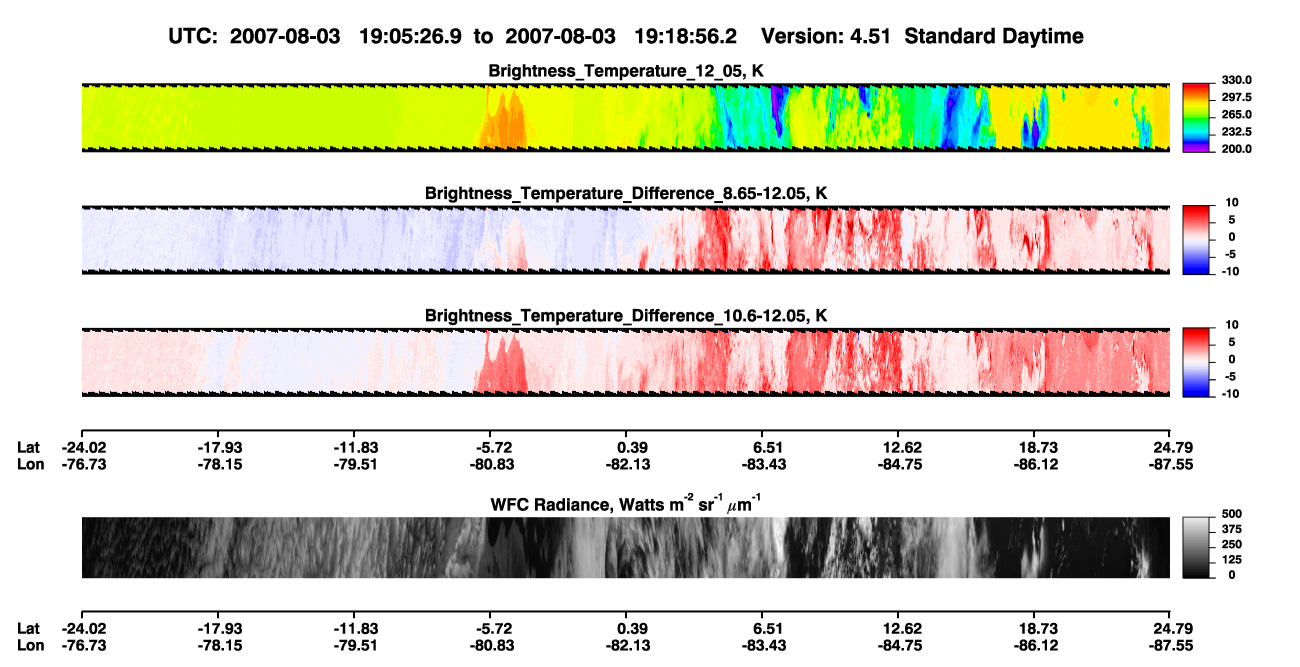The image size is (1300, 667).
Task: Click the 'Brightness_Temperature_Difference_10.6-12.05, K' title
Action: (626, 316)
